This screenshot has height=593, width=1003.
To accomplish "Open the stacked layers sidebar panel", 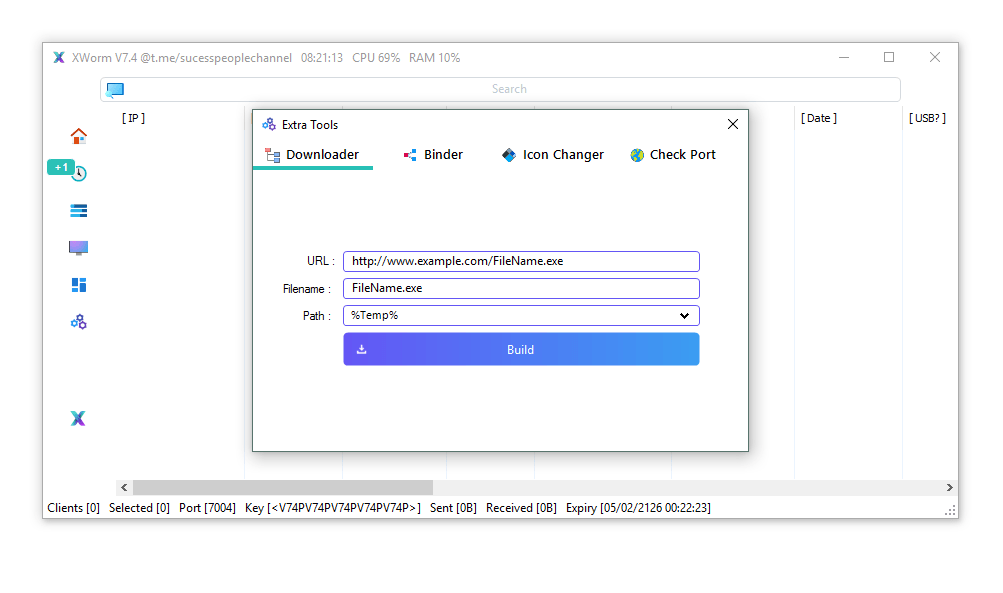I will coord(78,210).
